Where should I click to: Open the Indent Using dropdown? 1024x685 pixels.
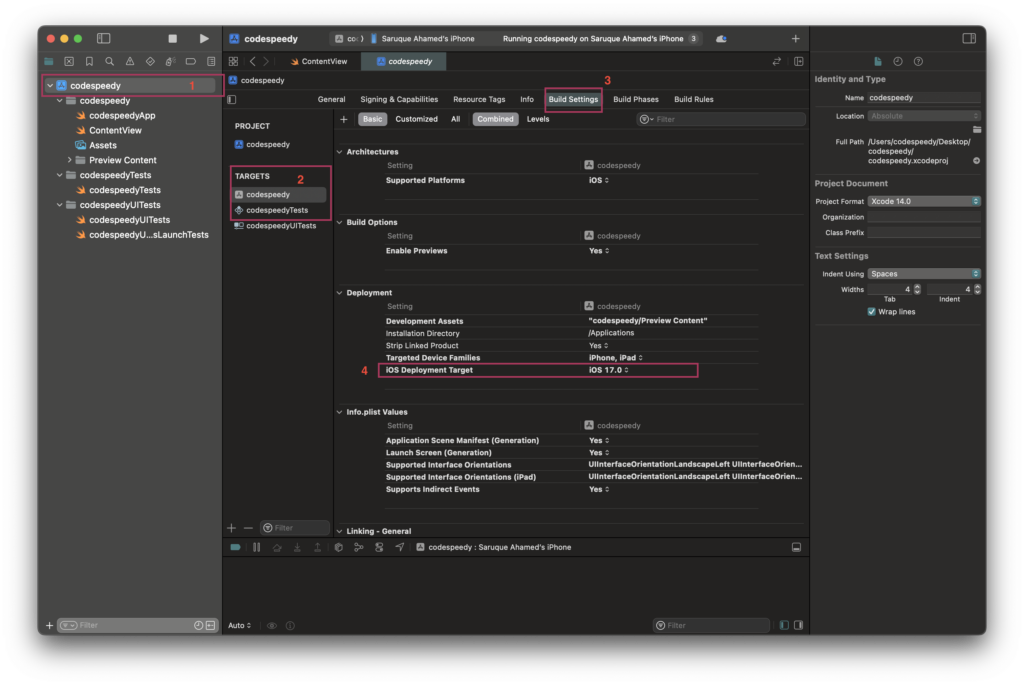(924, 274)
